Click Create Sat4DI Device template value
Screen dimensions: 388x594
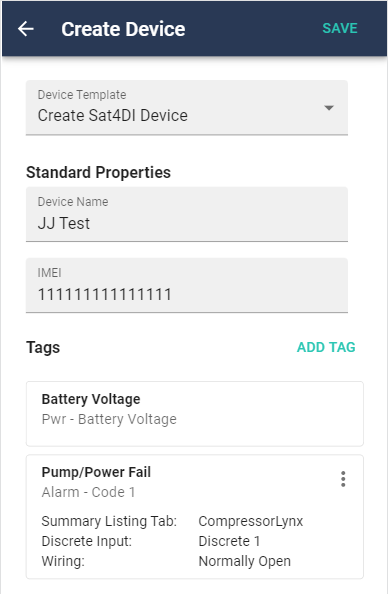pos(113,115)
